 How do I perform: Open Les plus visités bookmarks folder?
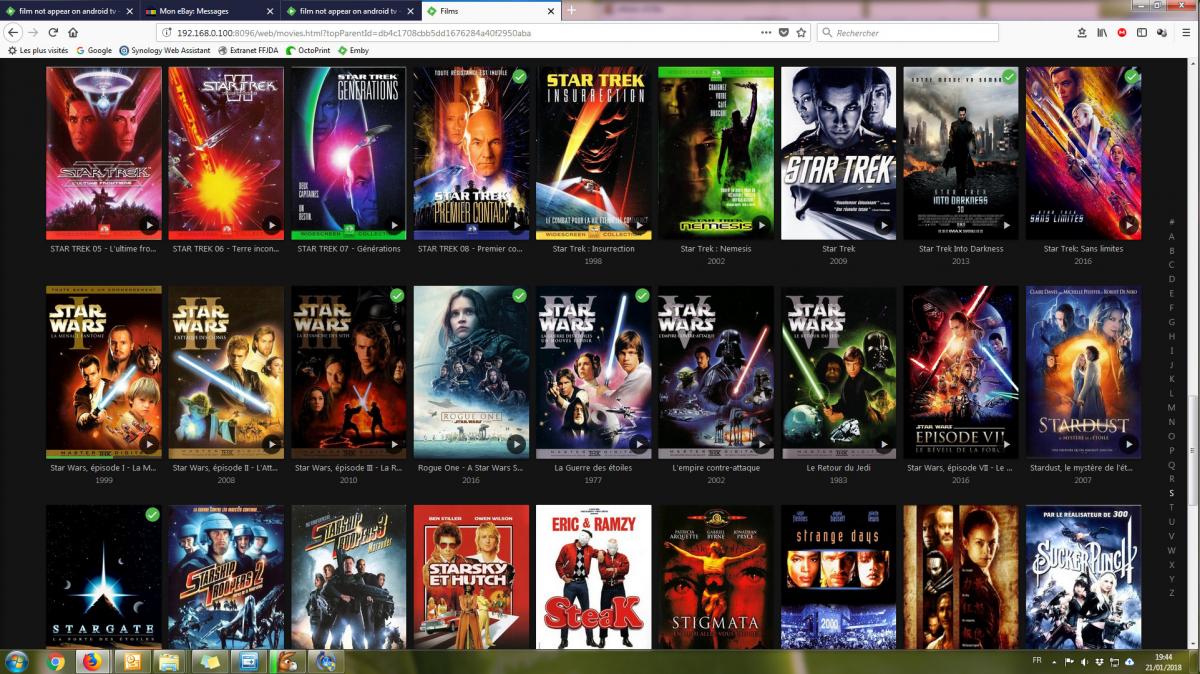(38, 50)
